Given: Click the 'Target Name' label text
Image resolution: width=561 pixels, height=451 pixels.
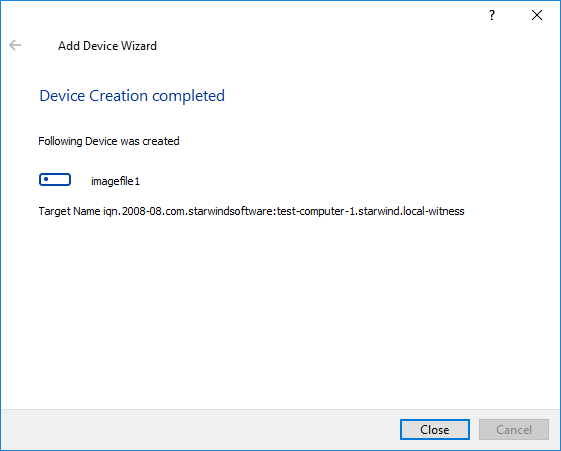Looking at the screenshot, I should [69, 211].
